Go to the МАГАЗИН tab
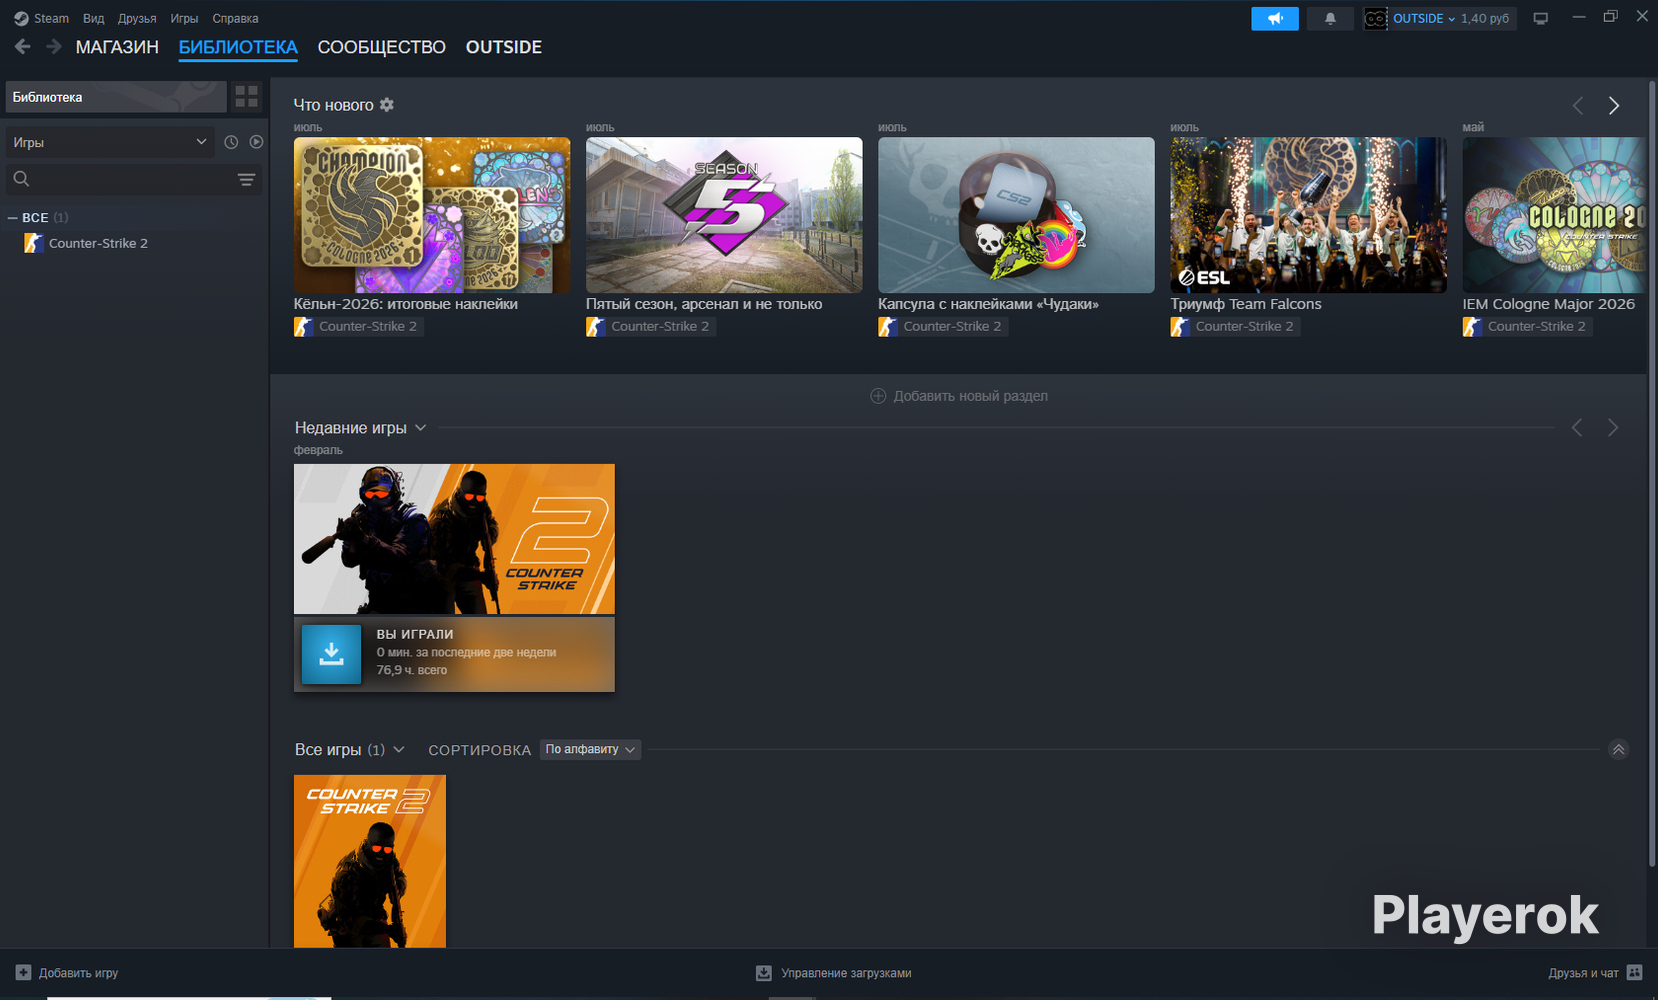The image size is (1658, 1000). (117, 47)
